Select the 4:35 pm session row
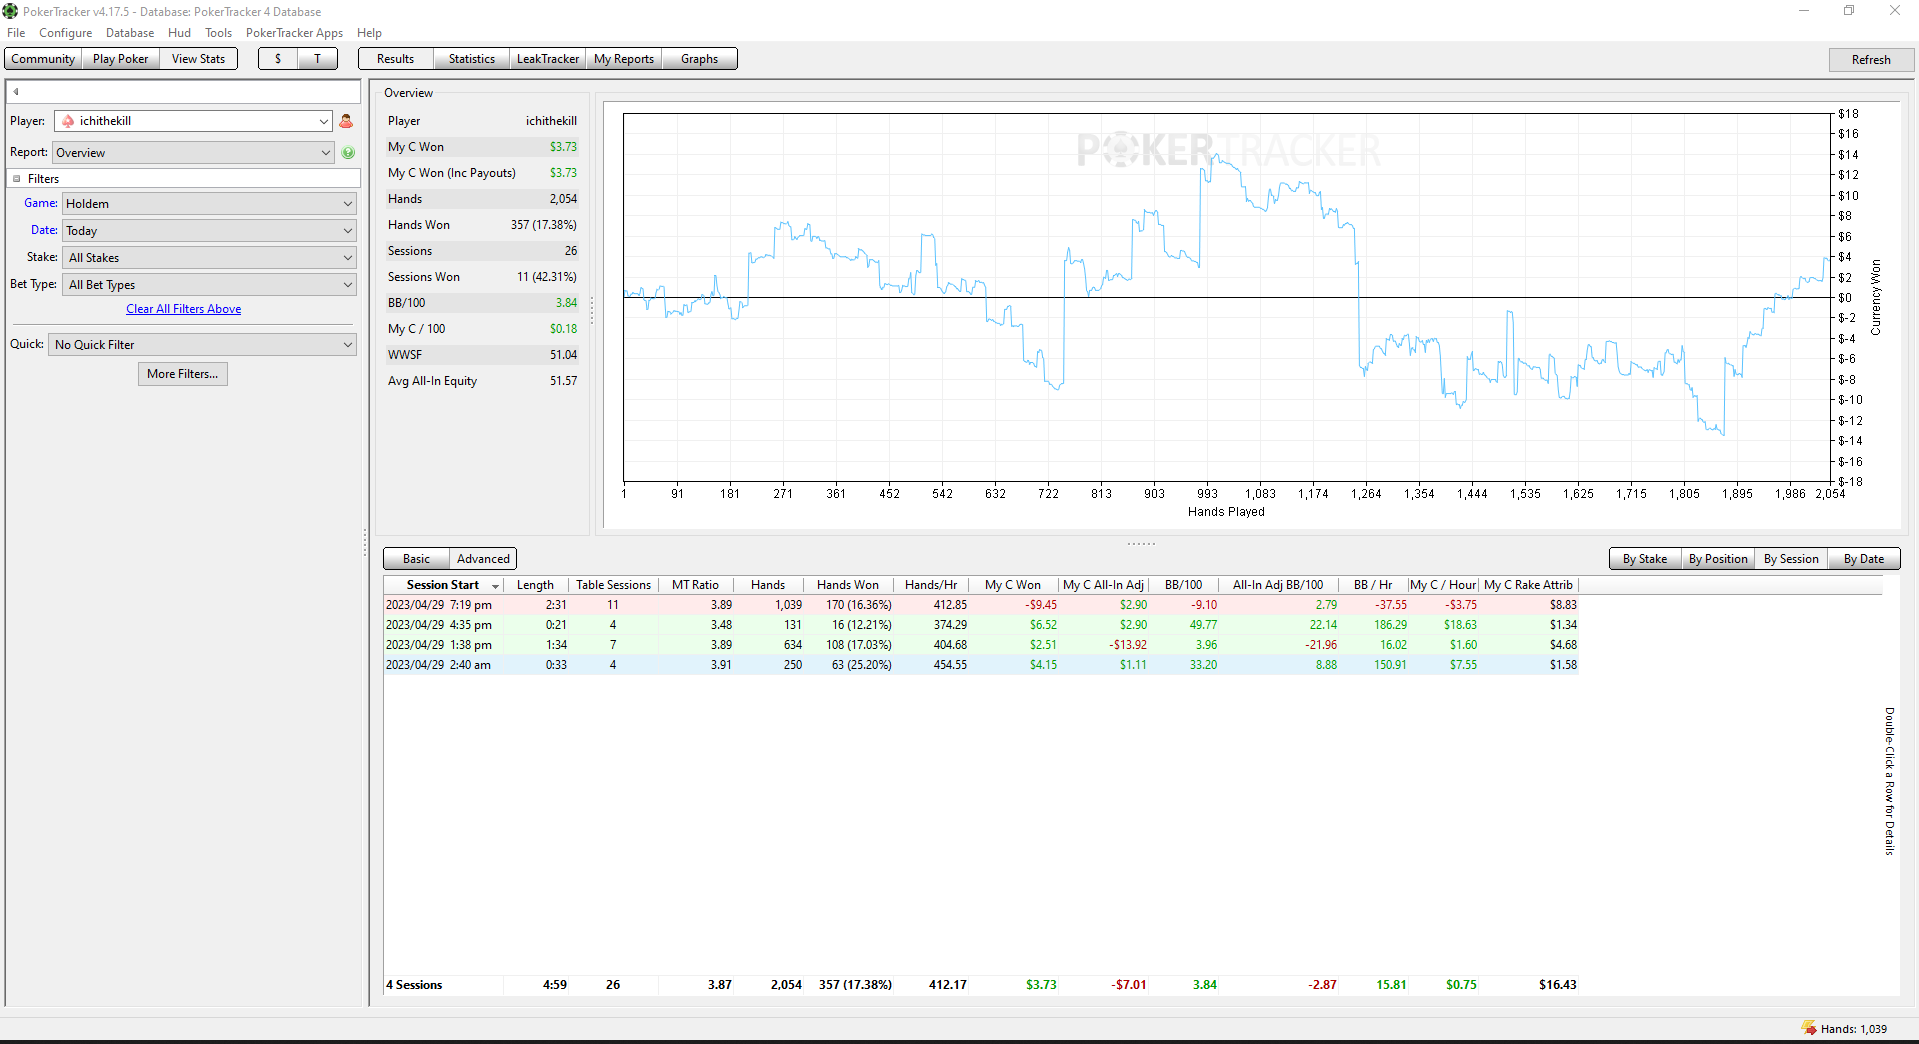1919x1044 pixels. tap(981, 625)
